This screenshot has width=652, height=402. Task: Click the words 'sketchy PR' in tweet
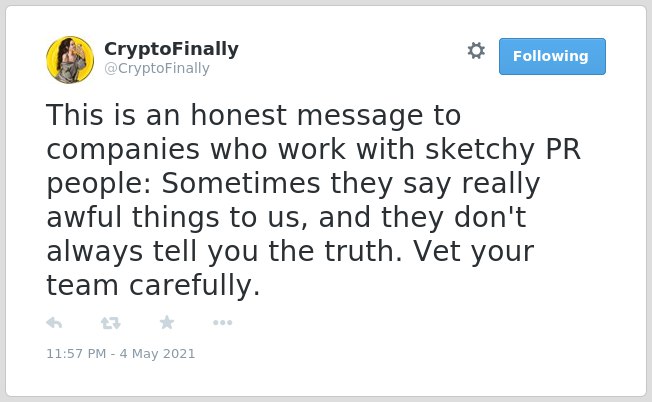click(502, 150)
